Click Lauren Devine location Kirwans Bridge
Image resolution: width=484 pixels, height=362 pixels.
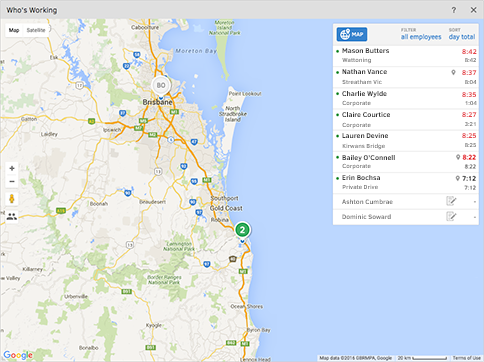coord(363,146)
